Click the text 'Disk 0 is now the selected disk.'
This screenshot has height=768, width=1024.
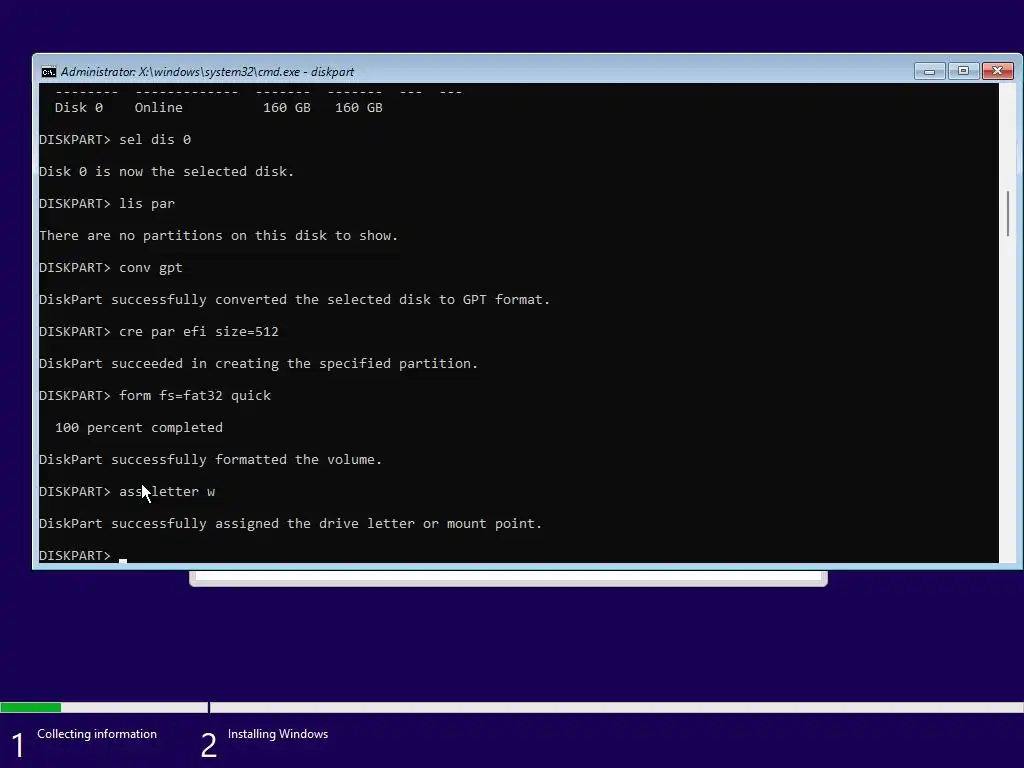point(167,172)
